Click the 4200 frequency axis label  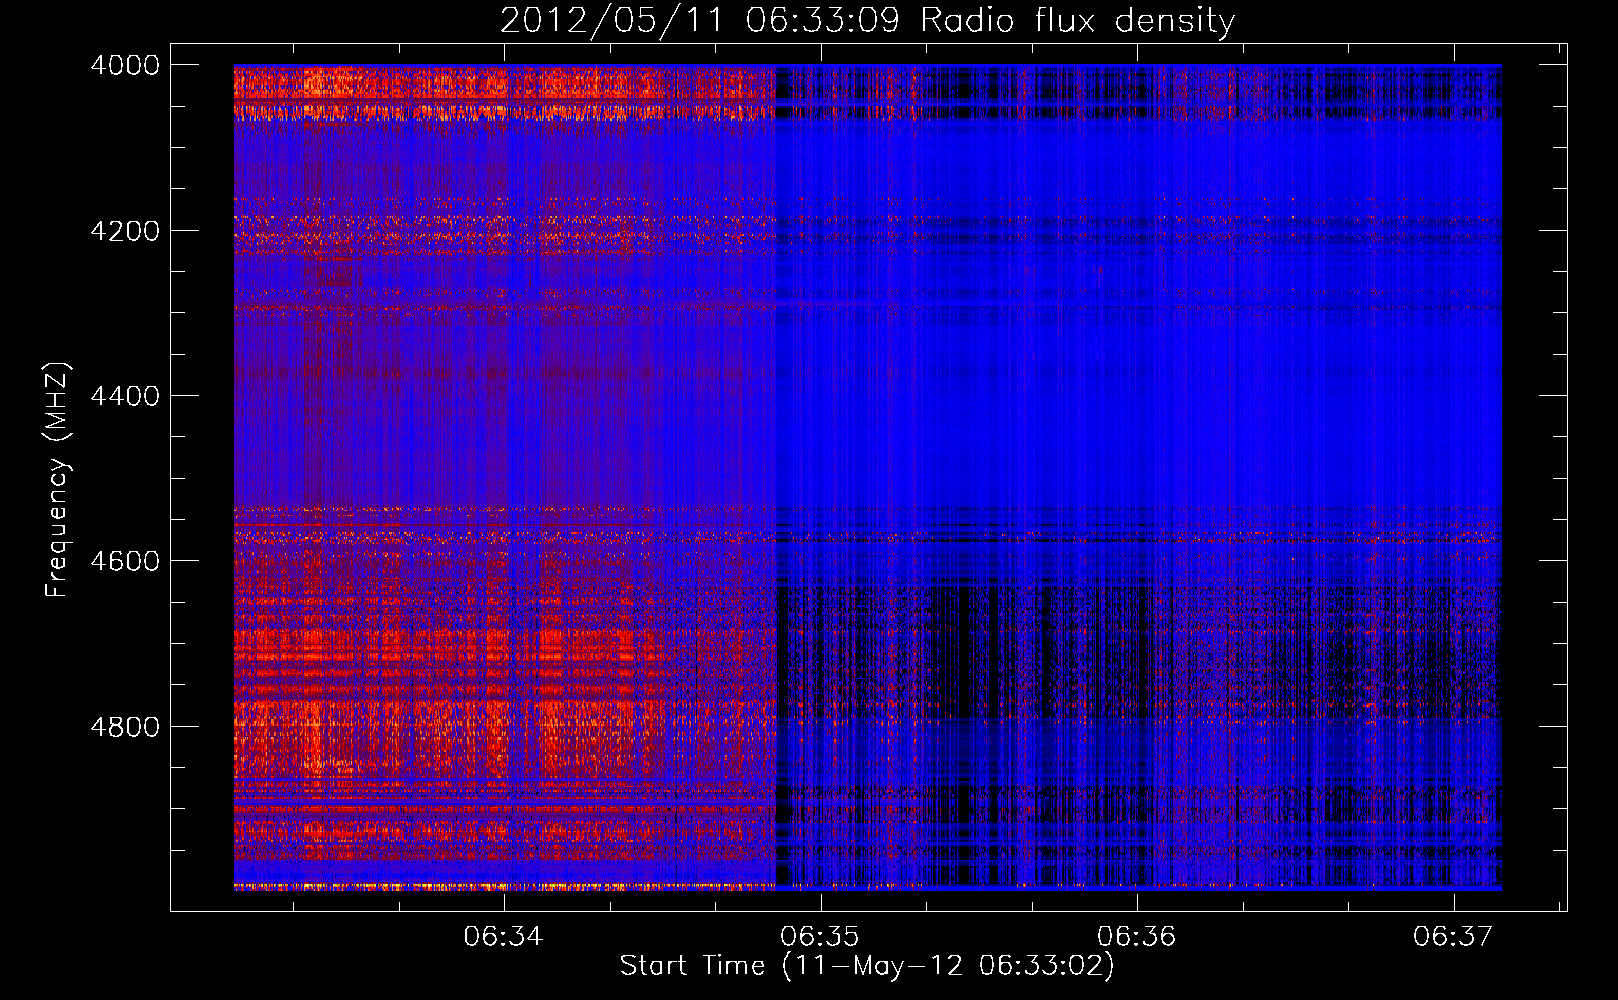(x=125, y=231)
